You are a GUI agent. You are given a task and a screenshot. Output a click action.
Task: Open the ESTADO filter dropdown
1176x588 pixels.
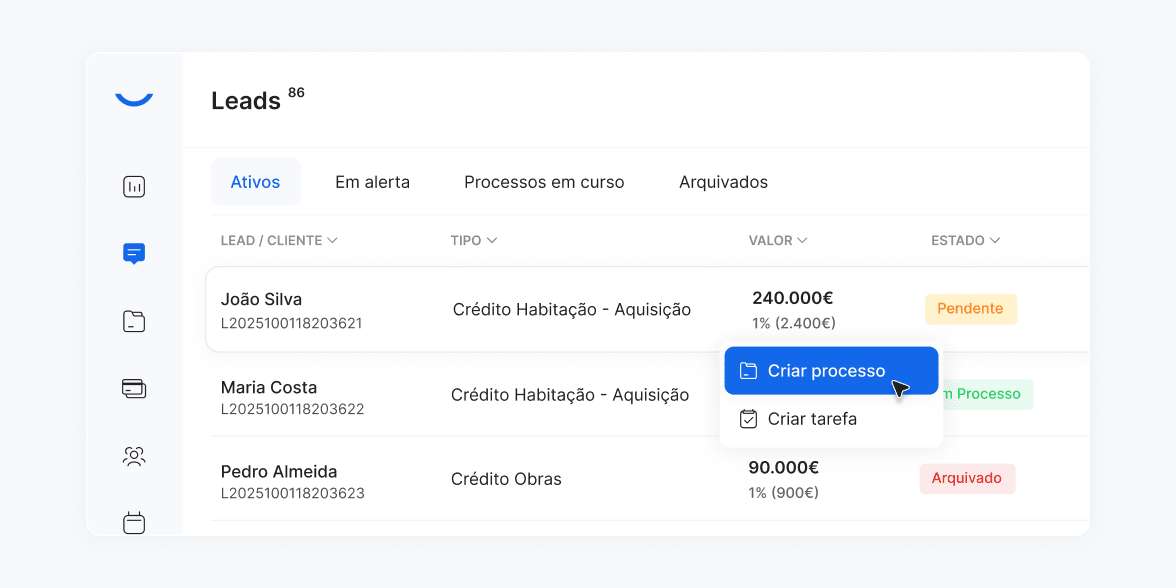(x=965, y=240)
